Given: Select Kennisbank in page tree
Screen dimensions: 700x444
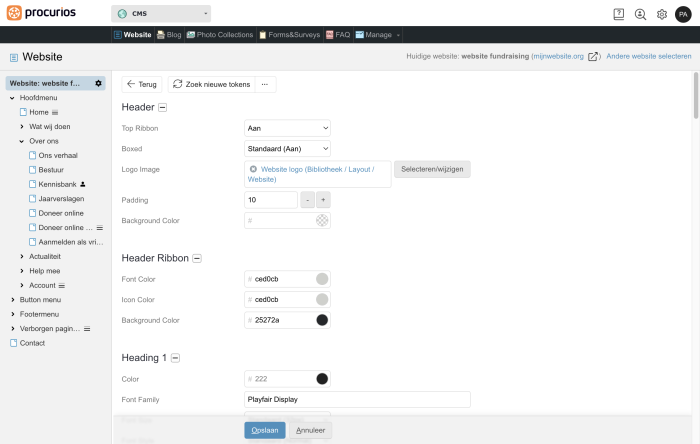Looking at the screenshot, I should pyautogui.click(x=57, y=184).
